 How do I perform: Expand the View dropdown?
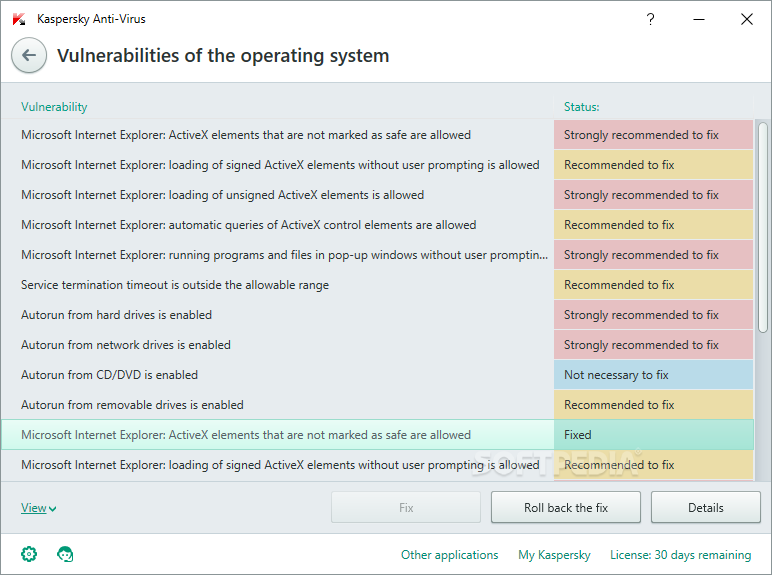(x=38, y=508)
